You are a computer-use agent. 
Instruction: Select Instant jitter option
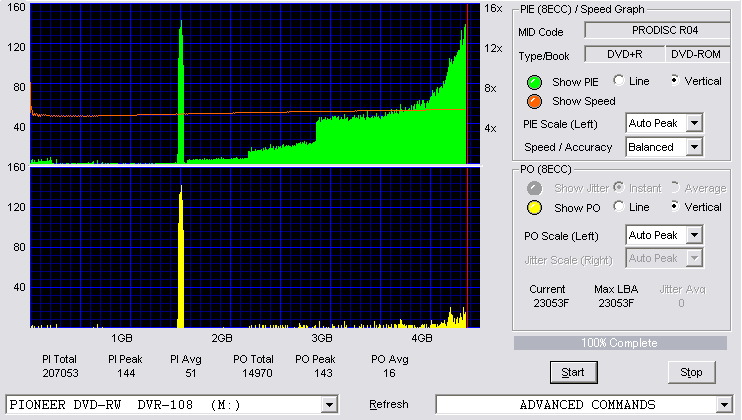click(x=618, y=187)
